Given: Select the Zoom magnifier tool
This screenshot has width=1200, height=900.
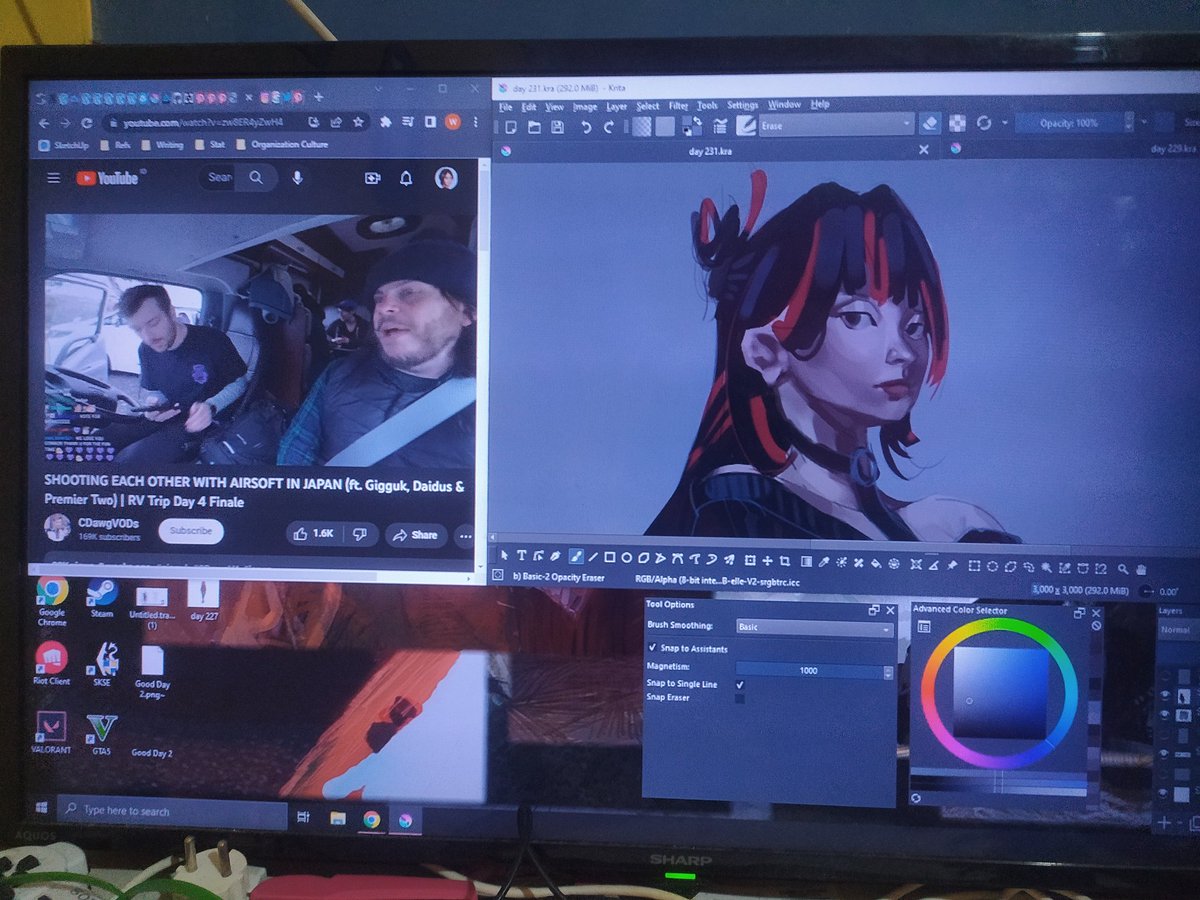Looking at the screenshot, I should click(1122, 568).
